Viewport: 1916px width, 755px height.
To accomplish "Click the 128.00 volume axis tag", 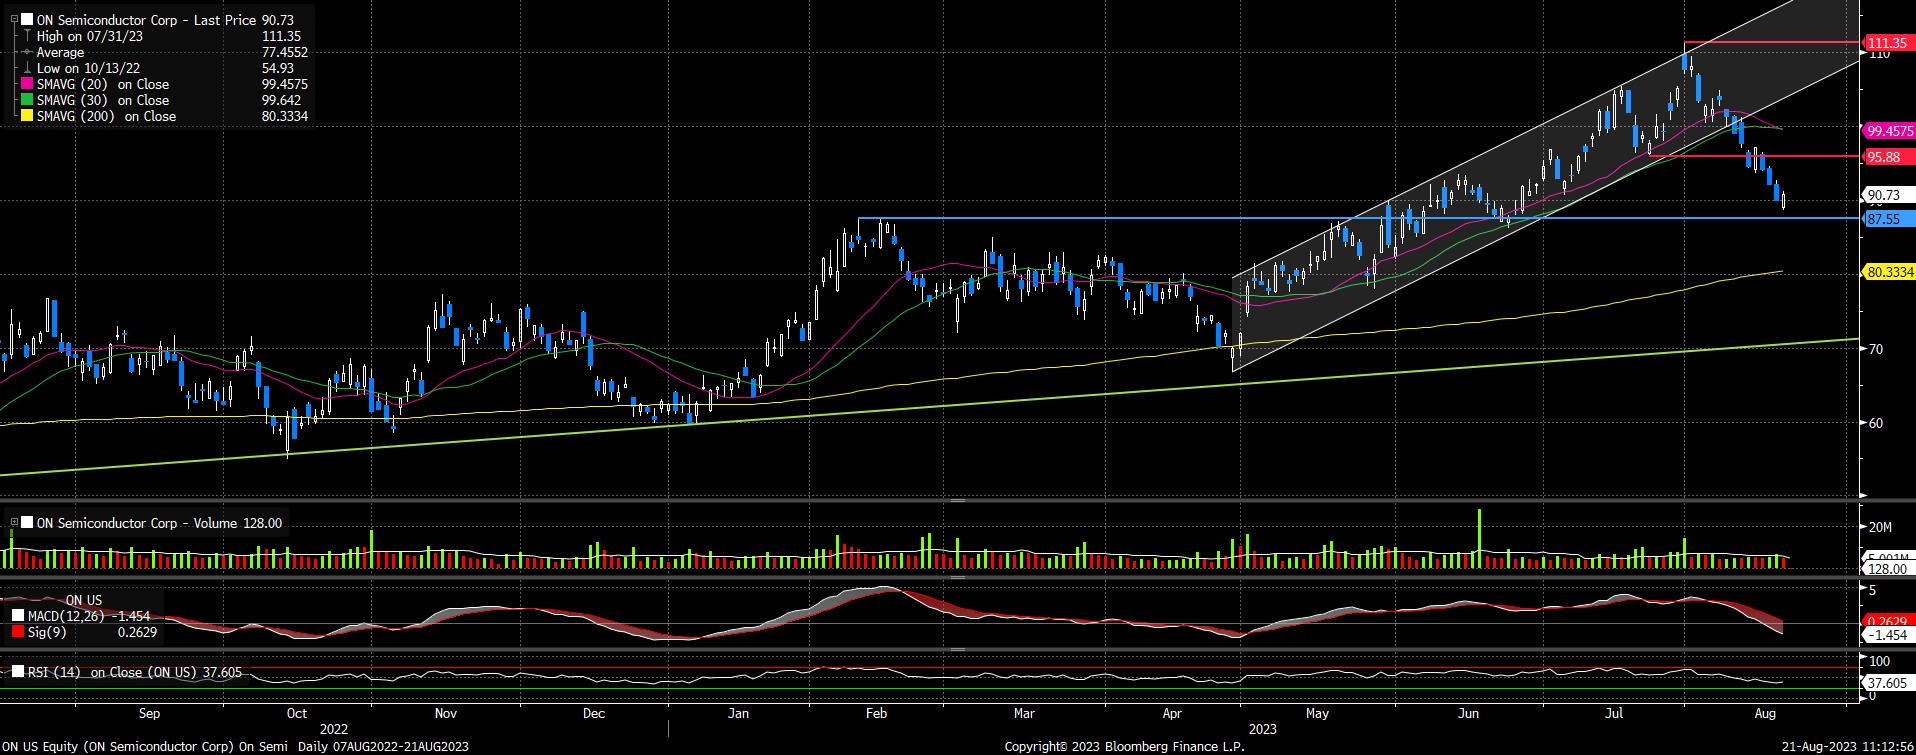I will [x=1887, y=568].
